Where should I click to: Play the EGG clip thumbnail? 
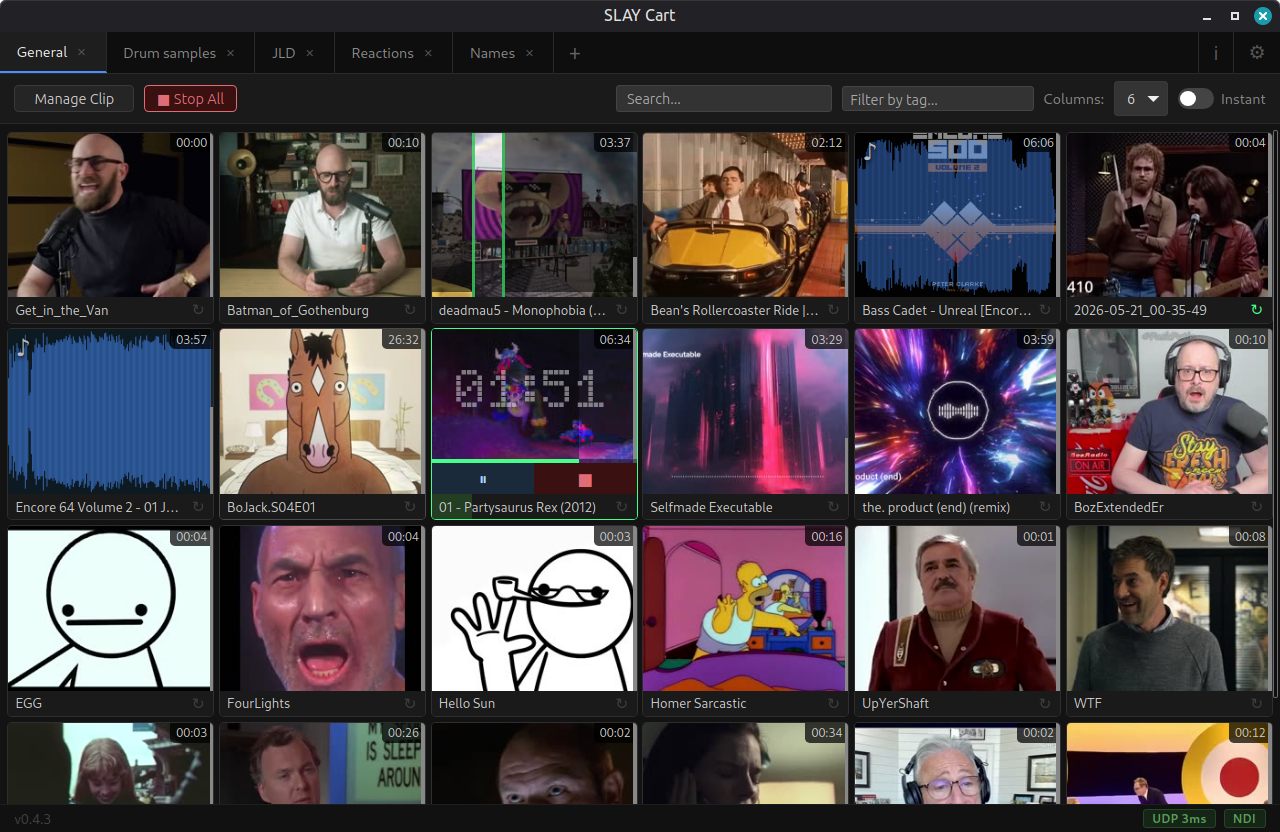point(109,608)
